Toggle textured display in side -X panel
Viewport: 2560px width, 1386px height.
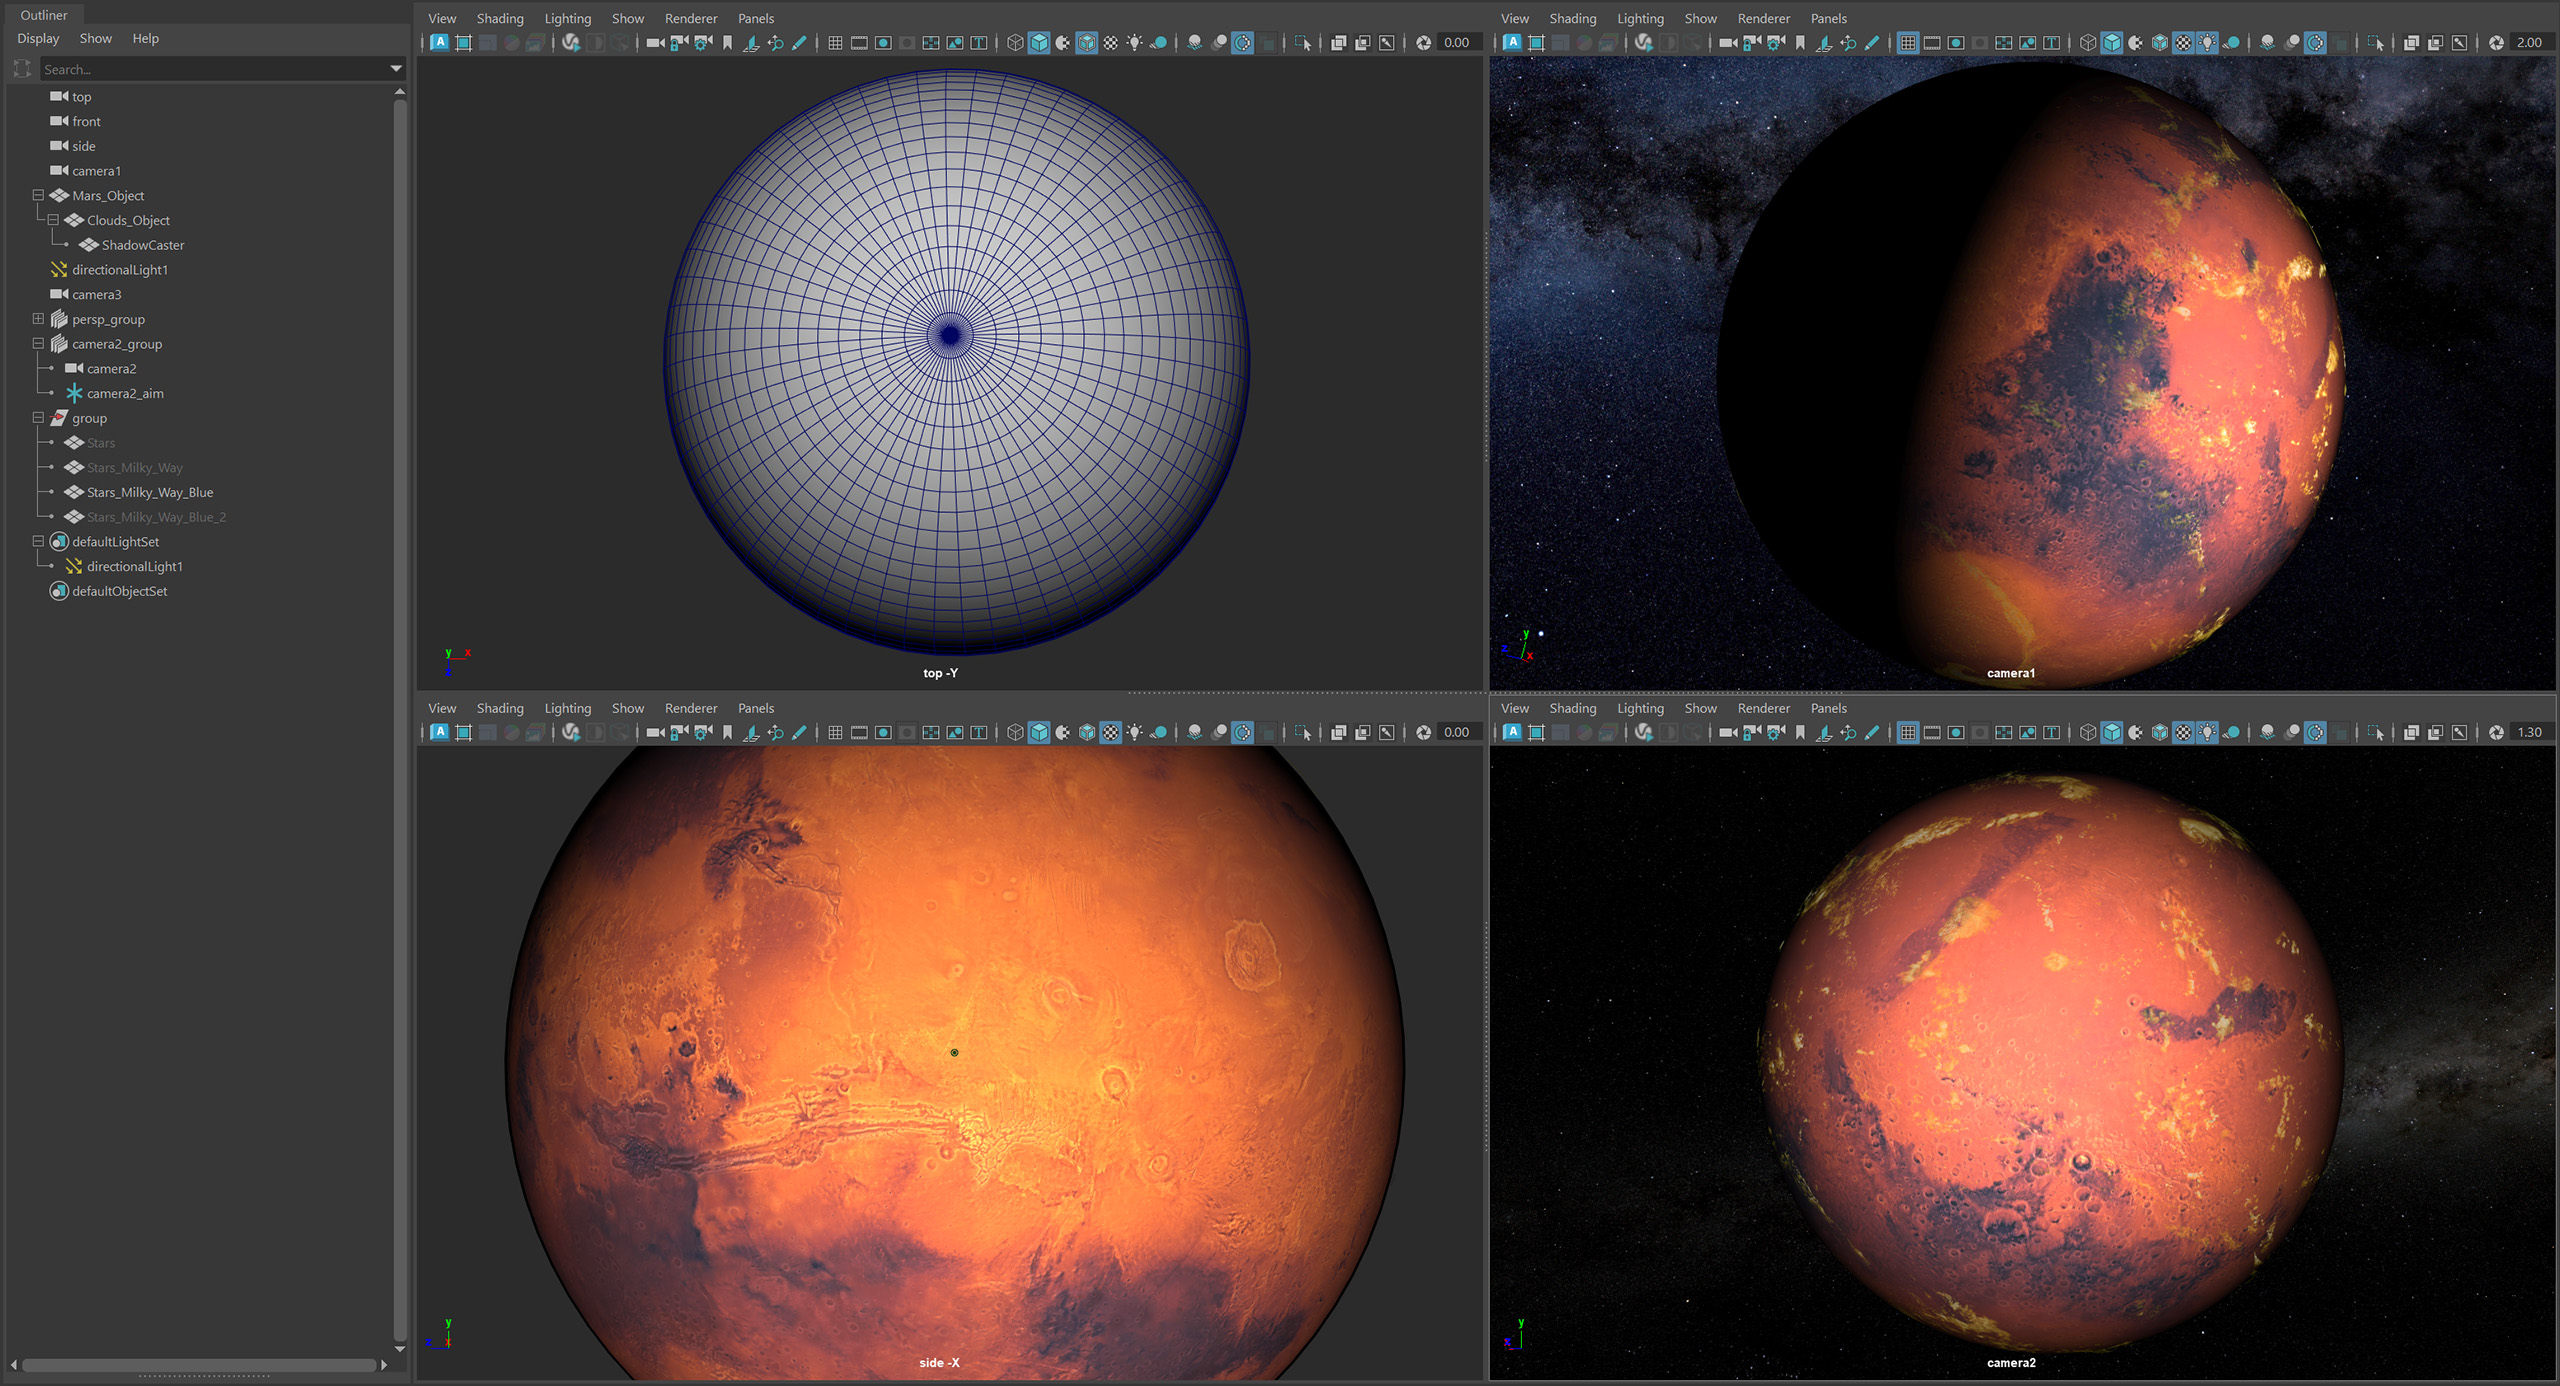click(1111, 733)
